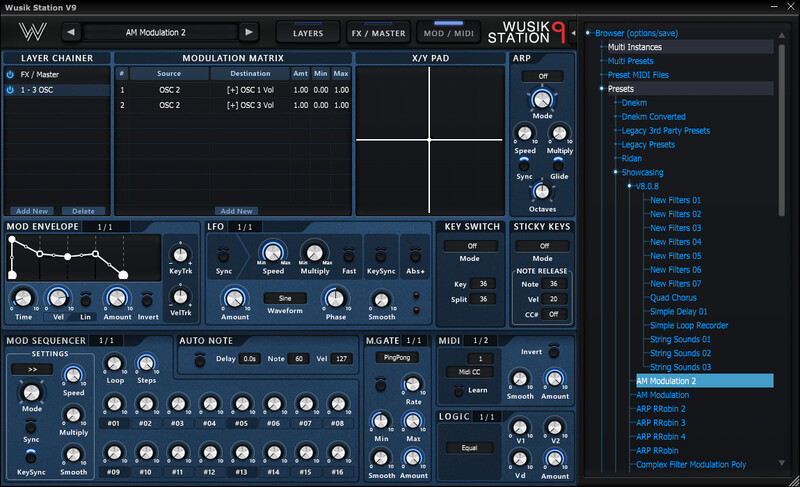
Task: Click the MIDI Smooth knob
Action: click(519, 379)
